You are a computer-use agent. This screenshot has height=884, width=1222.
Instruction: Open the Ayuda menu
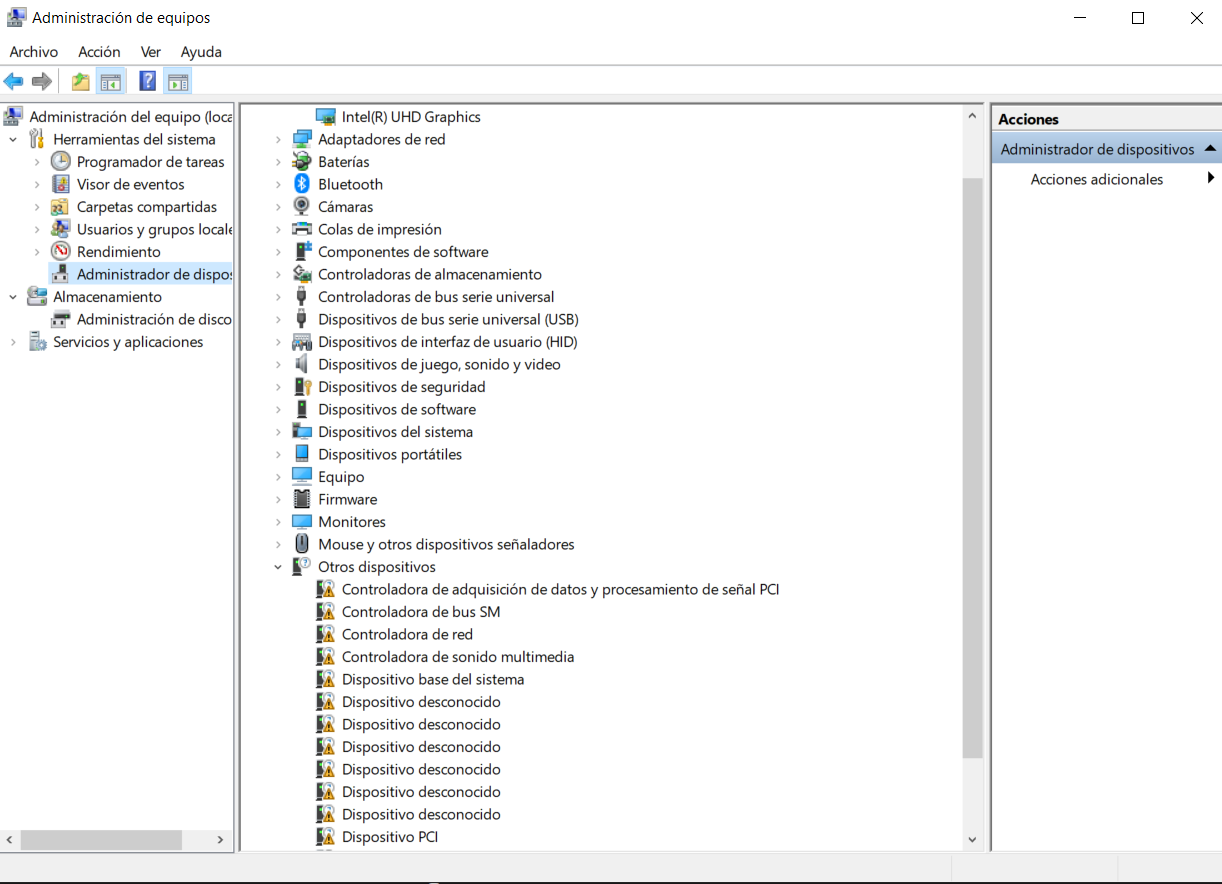click(201, 52)
